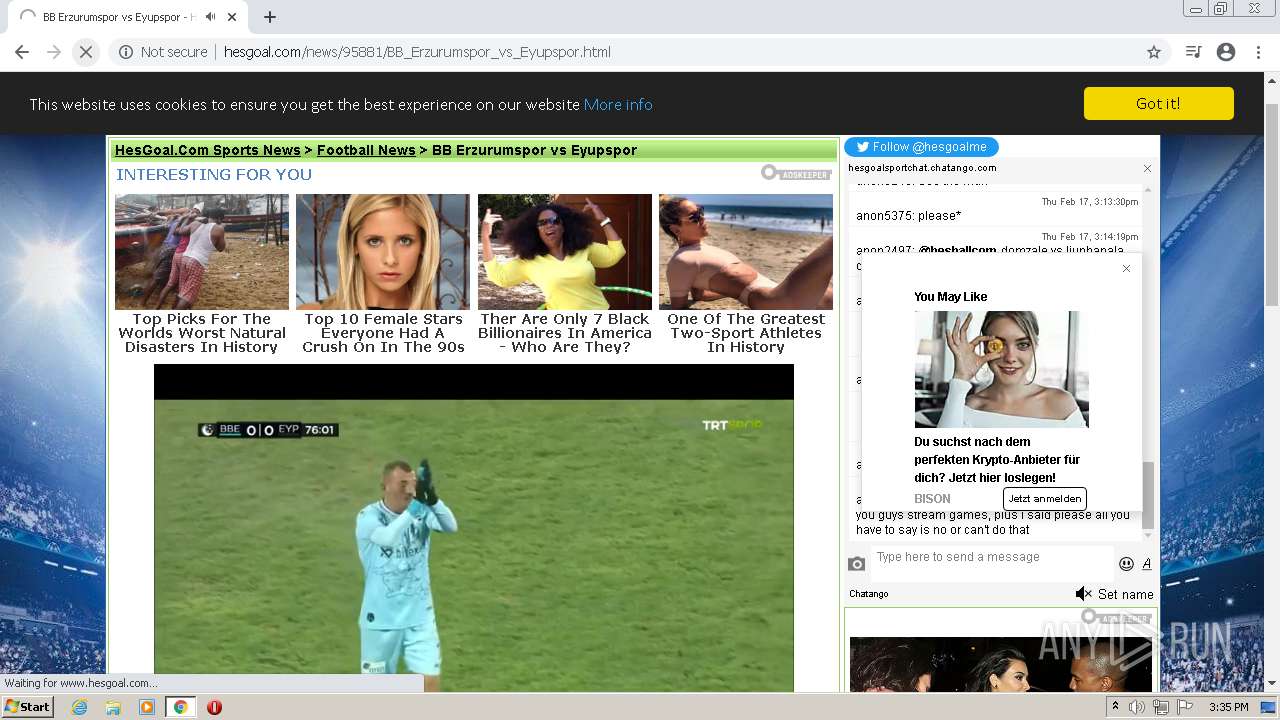Viewport: 1280px width, 720px height.
Task: Click the 3:35 PM clock
Action: pos(1228,707)
